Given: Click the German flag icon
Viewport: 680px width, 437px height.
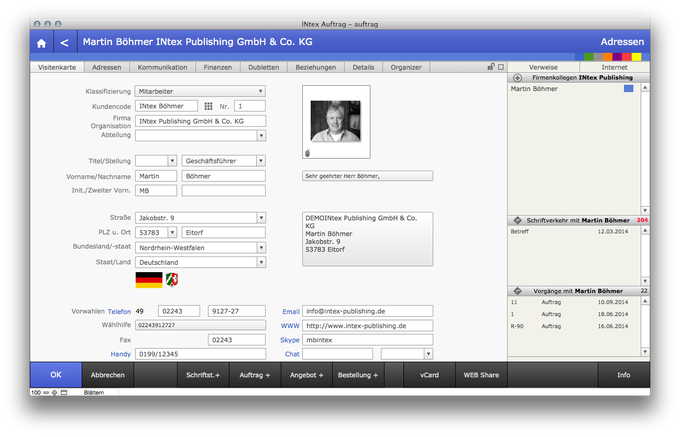Looking at the screenshot, I should [x=149, y=280].
